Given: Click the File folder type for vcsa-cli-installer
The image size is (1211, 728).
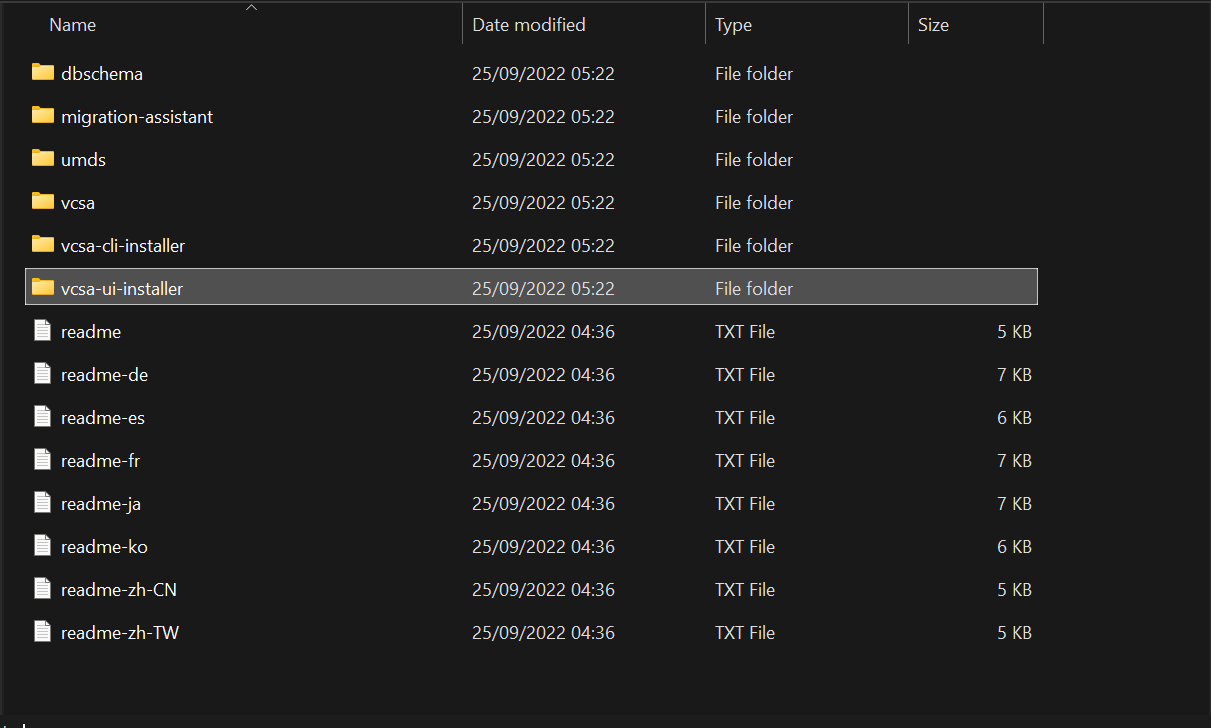Looking at the screenshot, I should [754, 246].
